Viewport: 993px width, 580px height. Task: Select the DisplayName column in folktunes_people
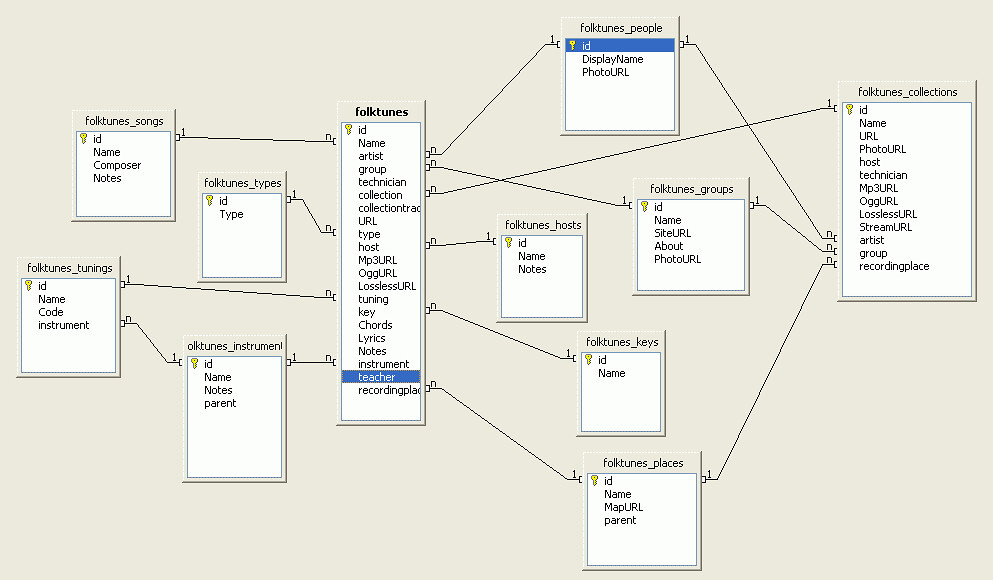coord(612,59)
